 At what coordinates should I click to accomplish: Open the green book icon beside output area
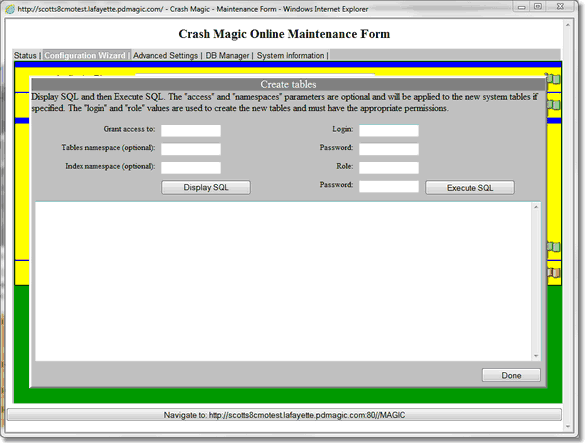554,247
